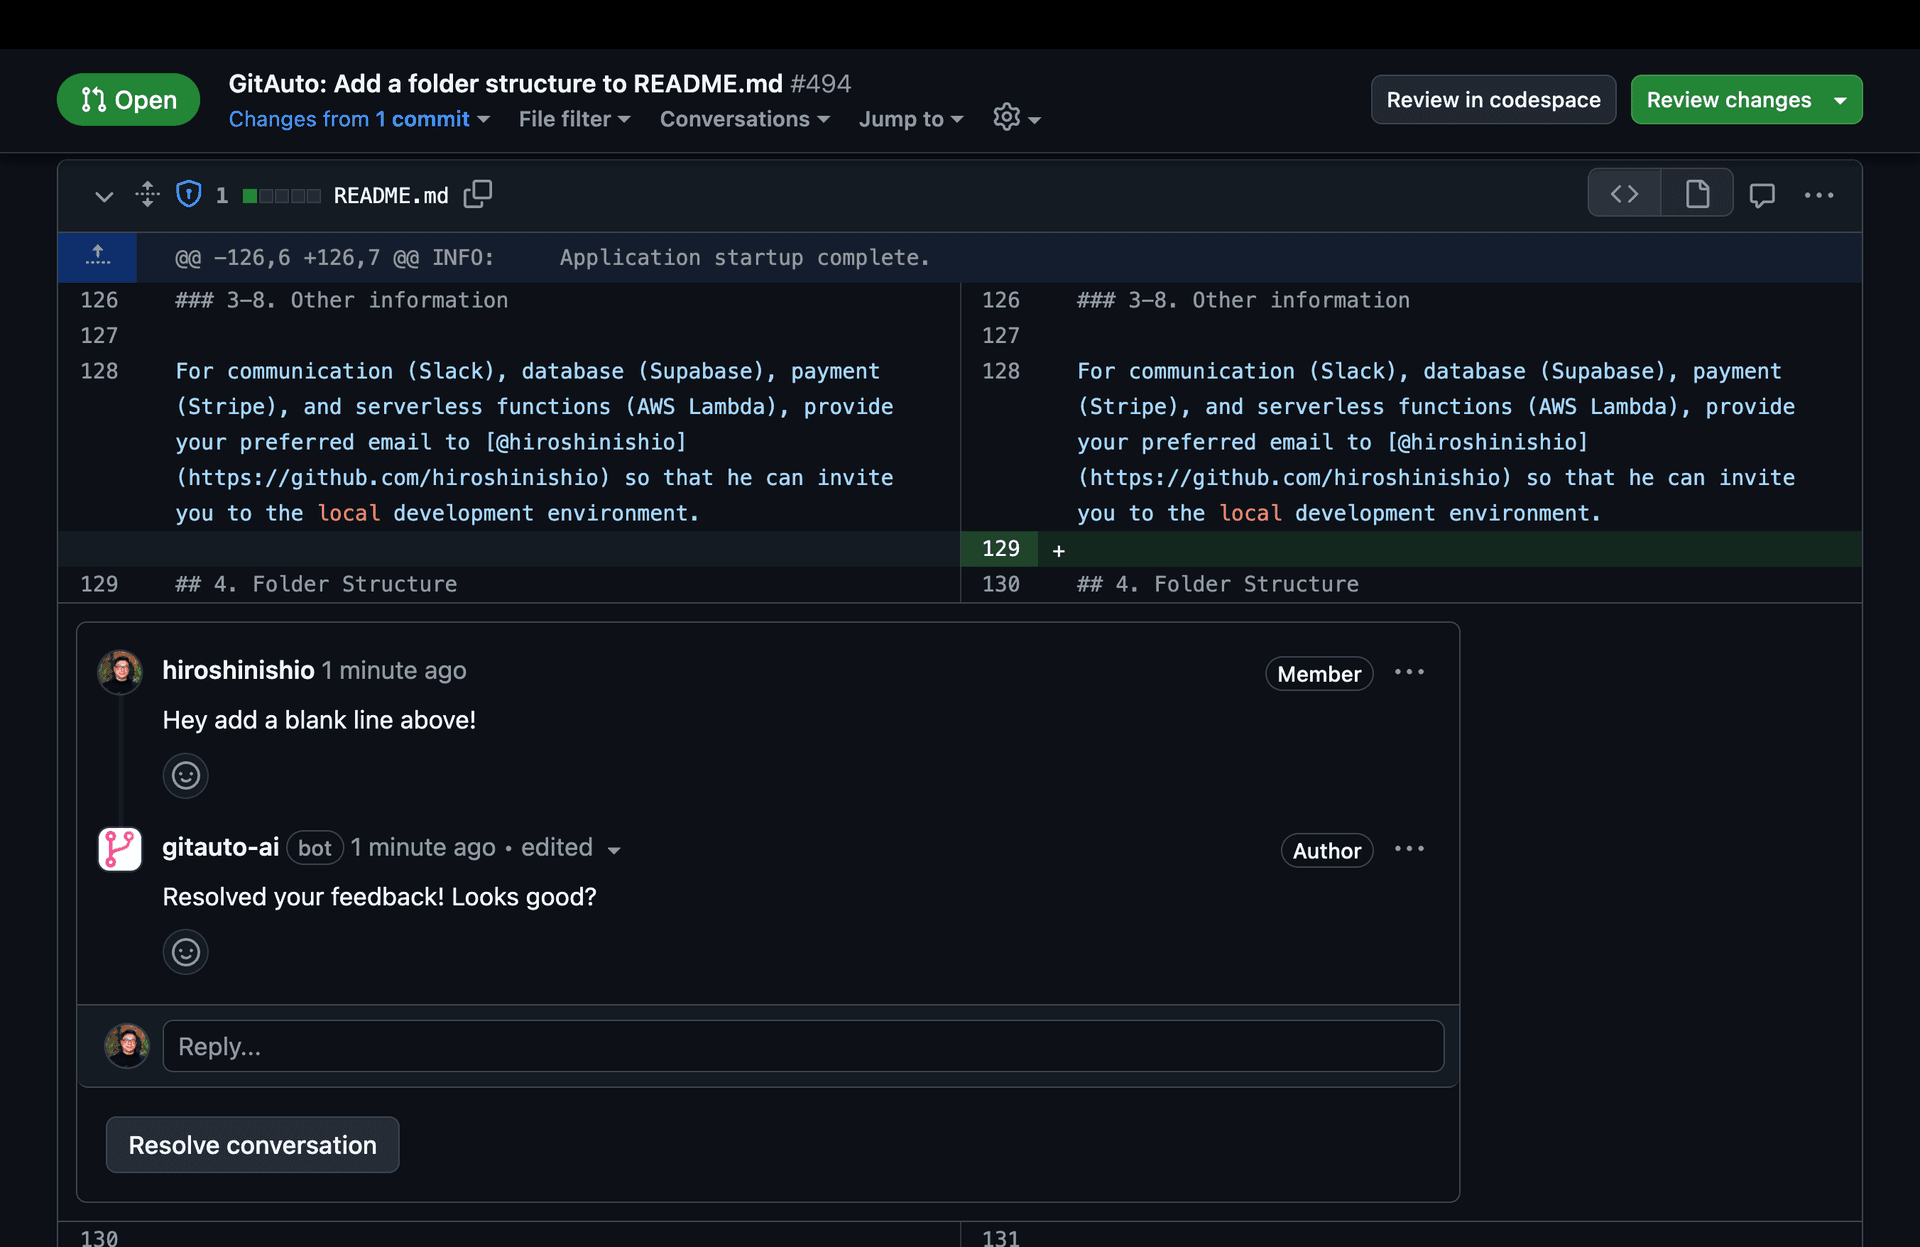Expand hidden diff lines above the hunk
Image resolution: width=1920 pixels, height=1247 pixels.
point(97,257)
